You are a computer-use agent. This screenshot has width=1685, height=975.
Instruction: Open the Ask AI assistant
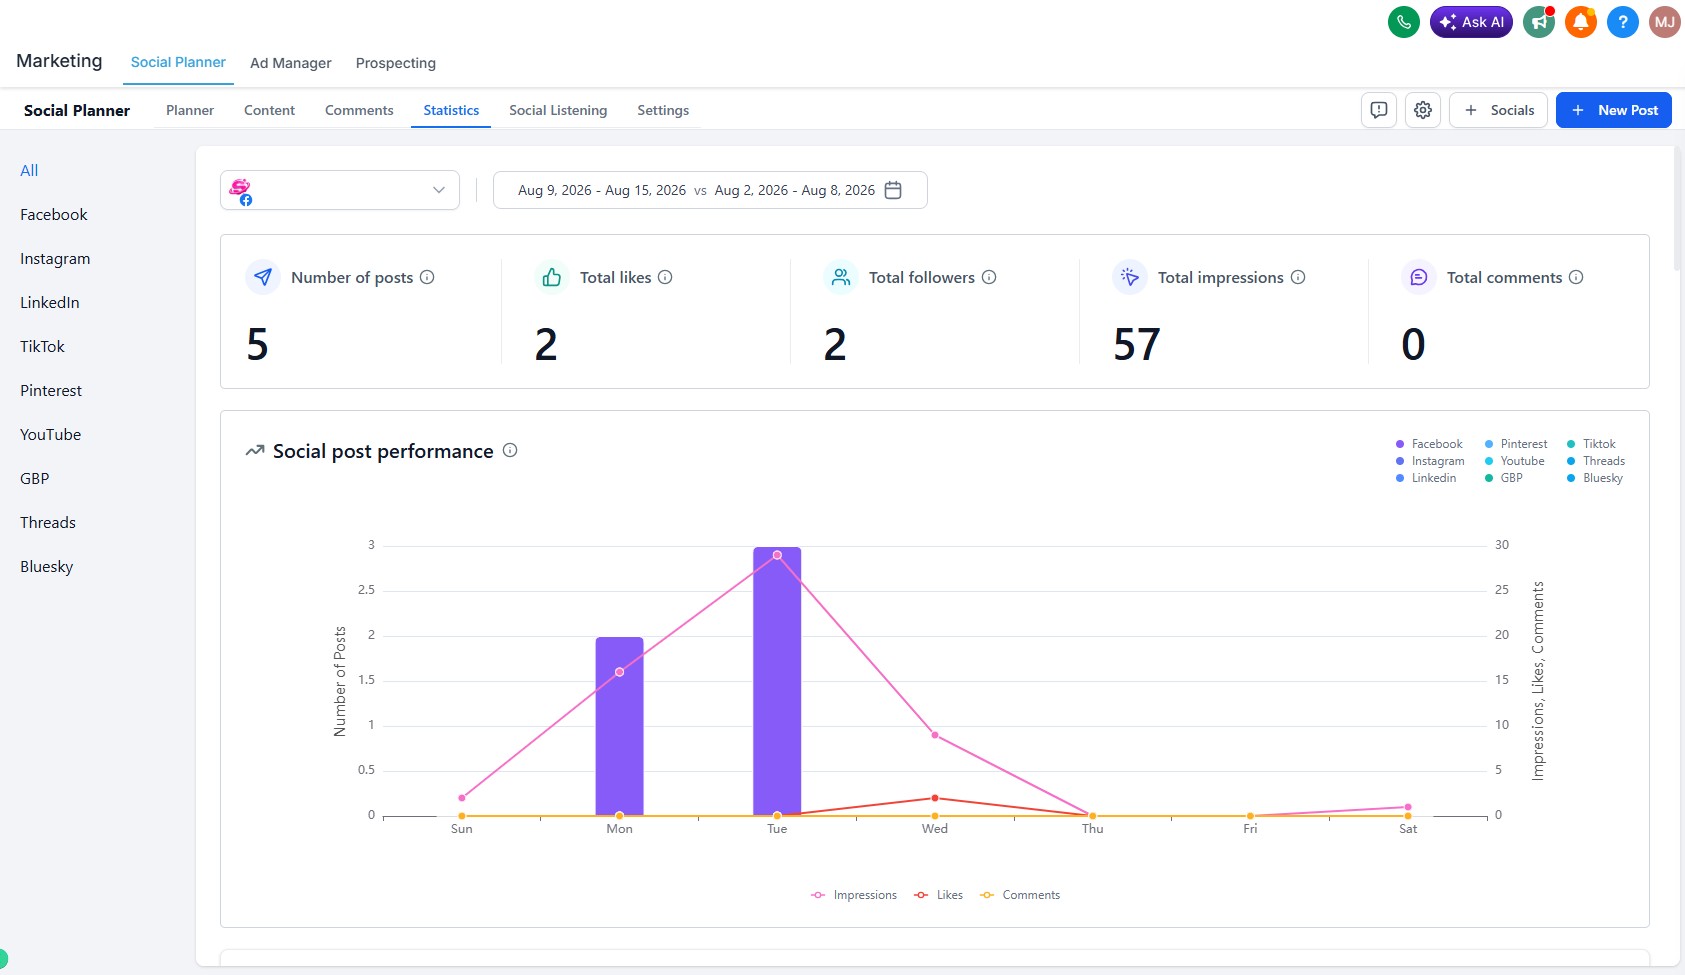[x=1471, y=22]
